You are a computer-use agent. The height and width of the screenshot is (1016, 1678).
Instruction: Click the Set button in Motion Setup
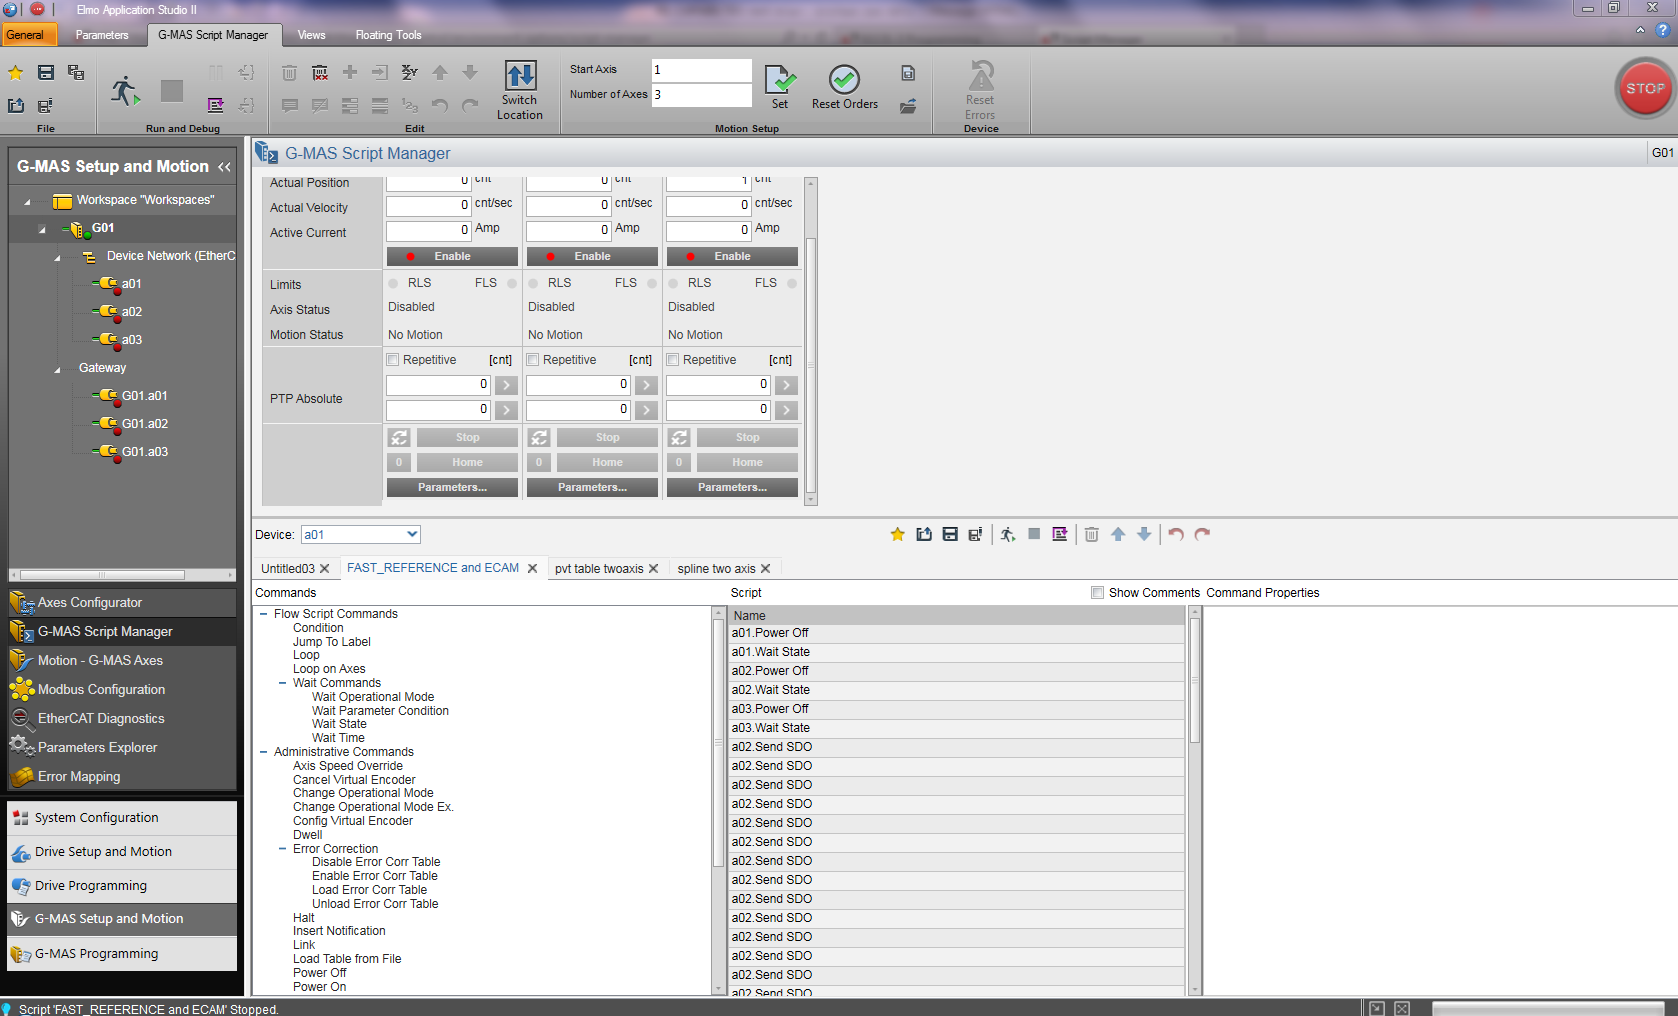point(780,87)
